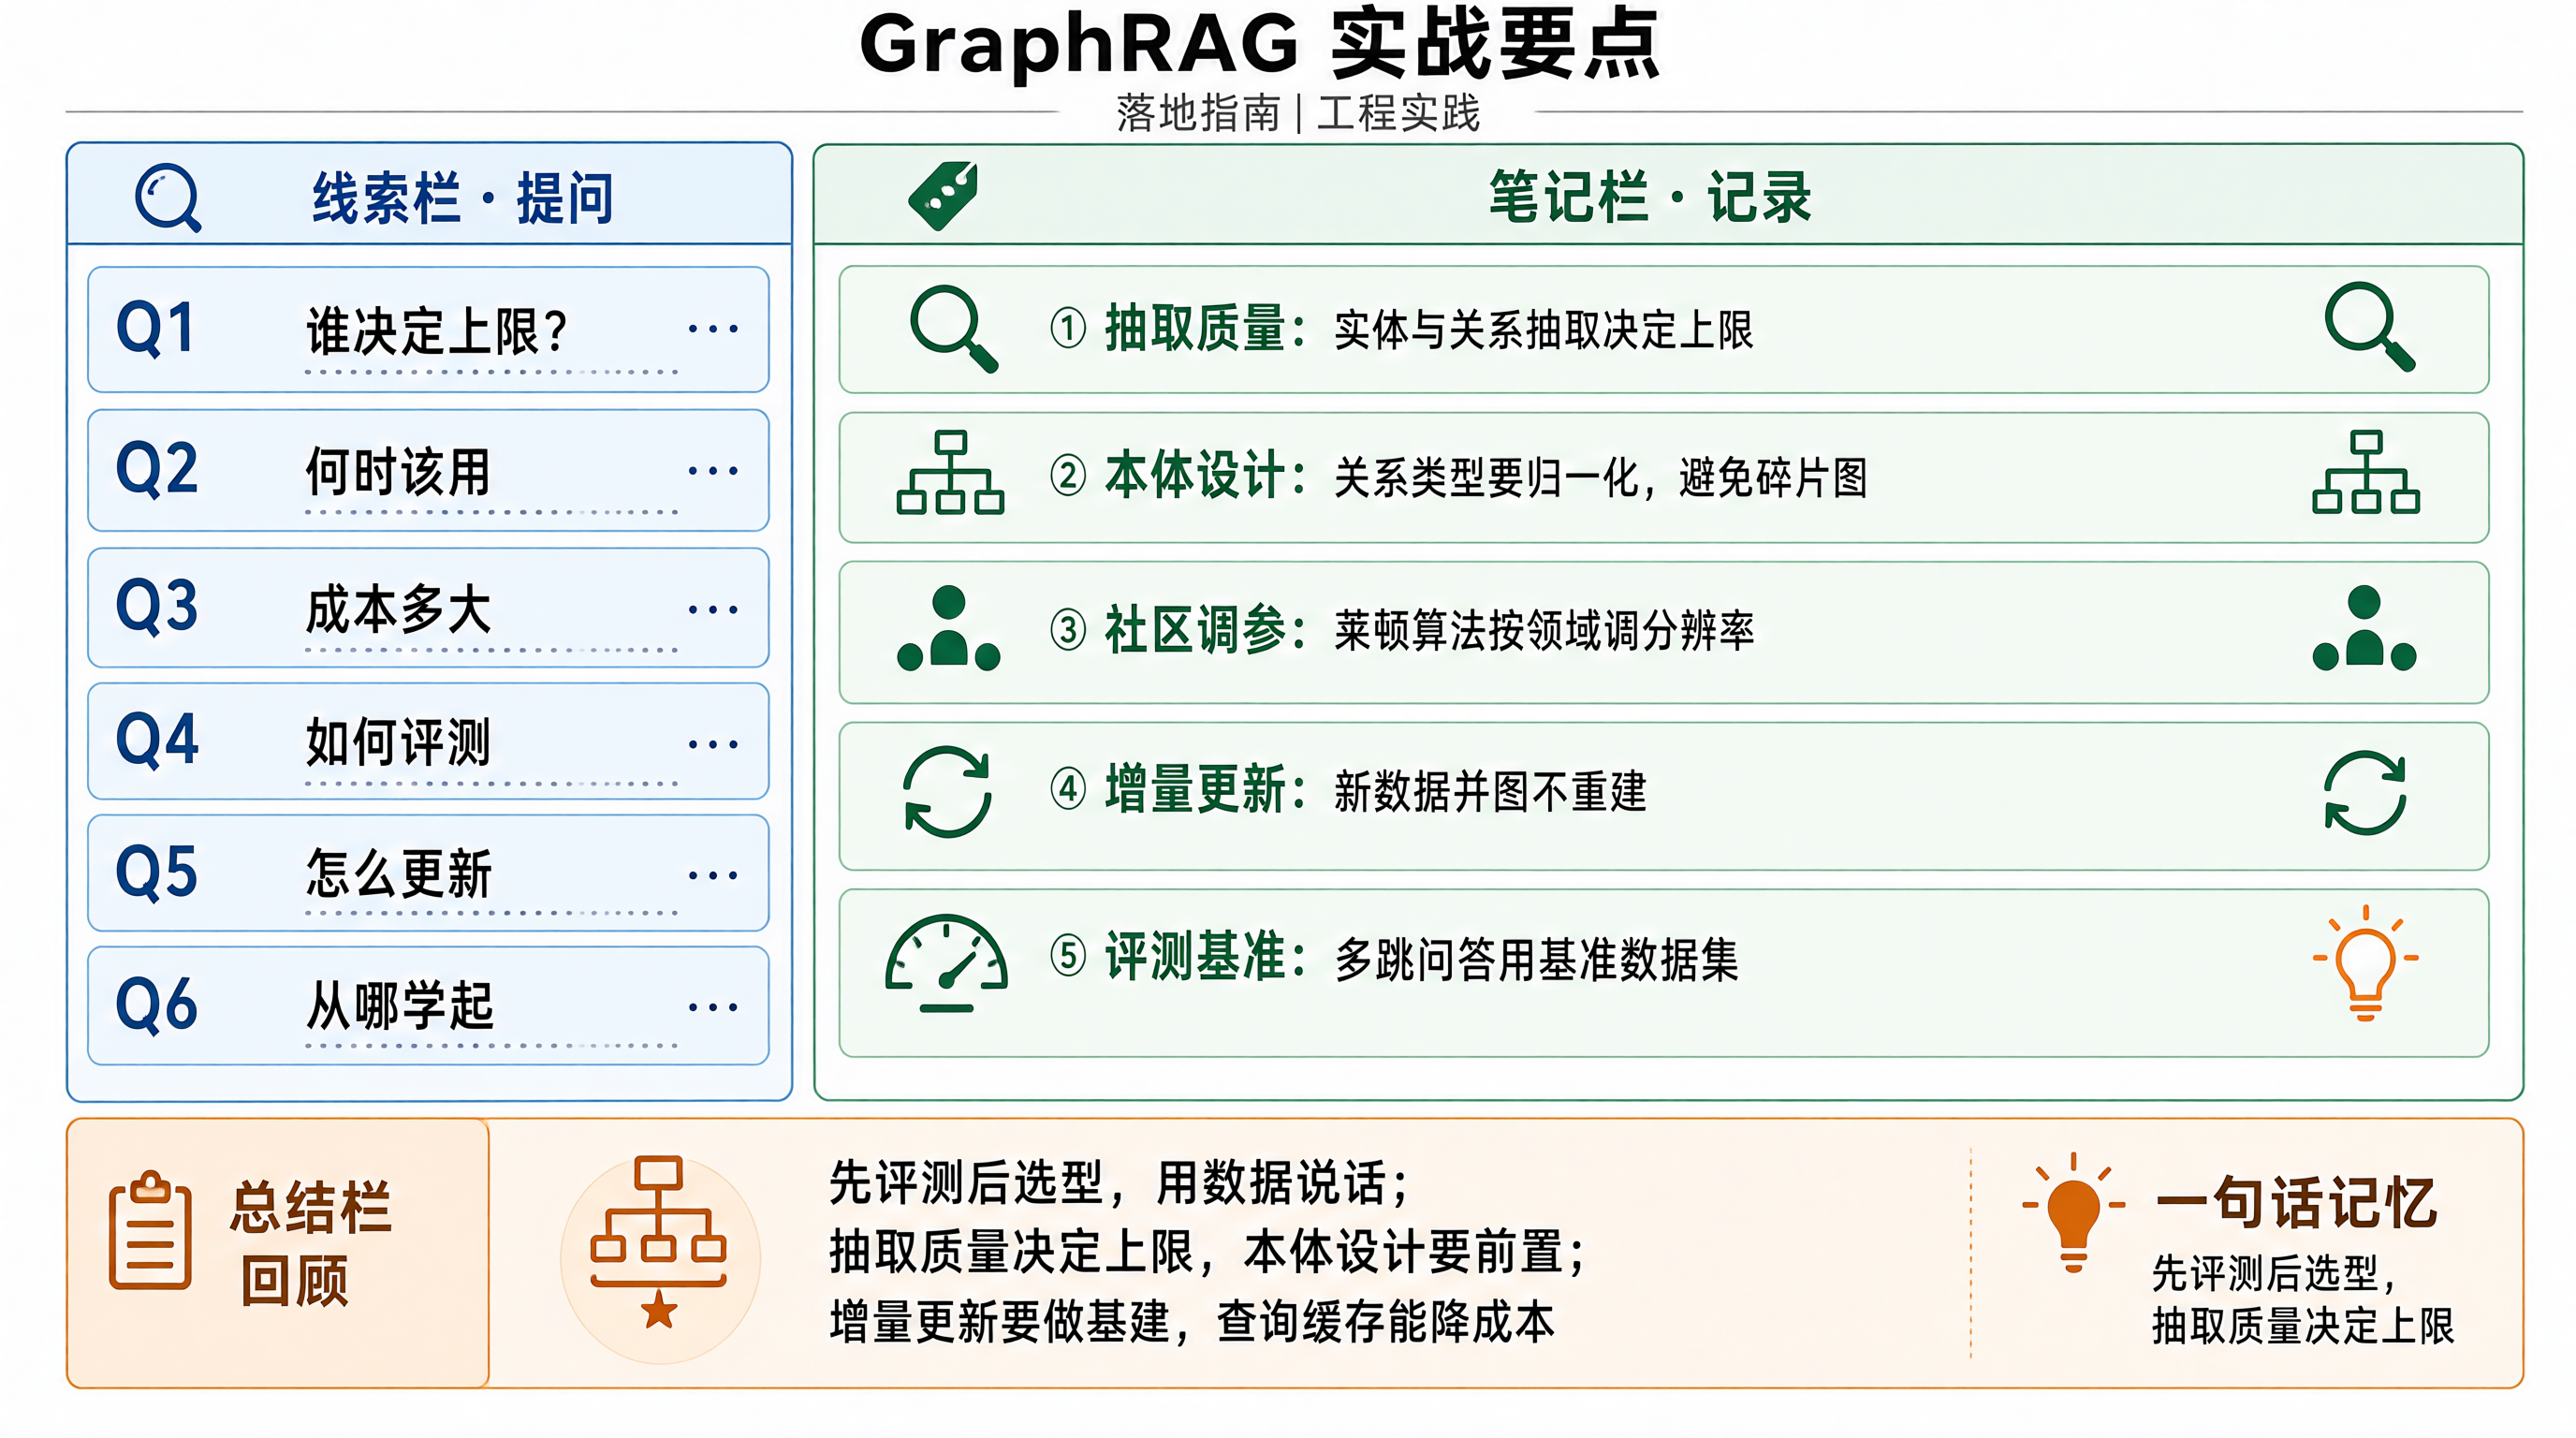Click the Q1 label

(155, 328)
